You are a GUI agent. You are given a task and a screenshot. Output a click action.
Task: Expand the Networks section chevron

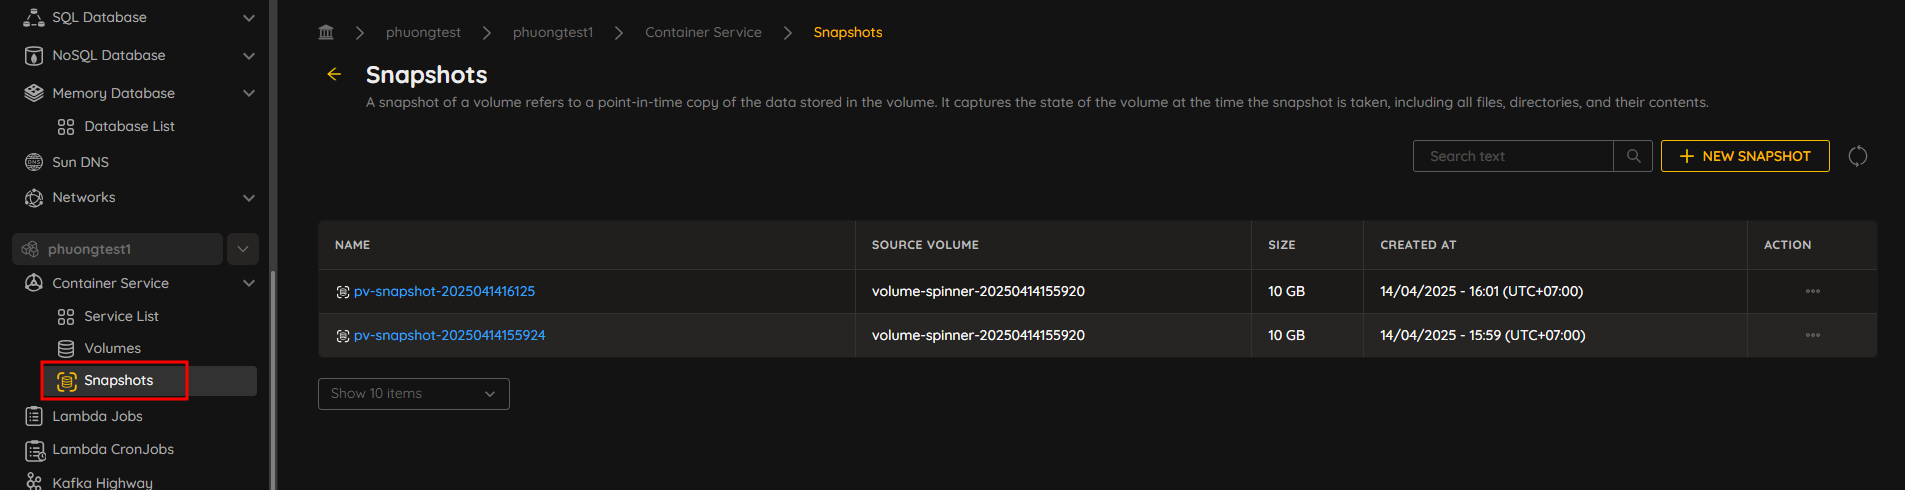tap(249, 198)
